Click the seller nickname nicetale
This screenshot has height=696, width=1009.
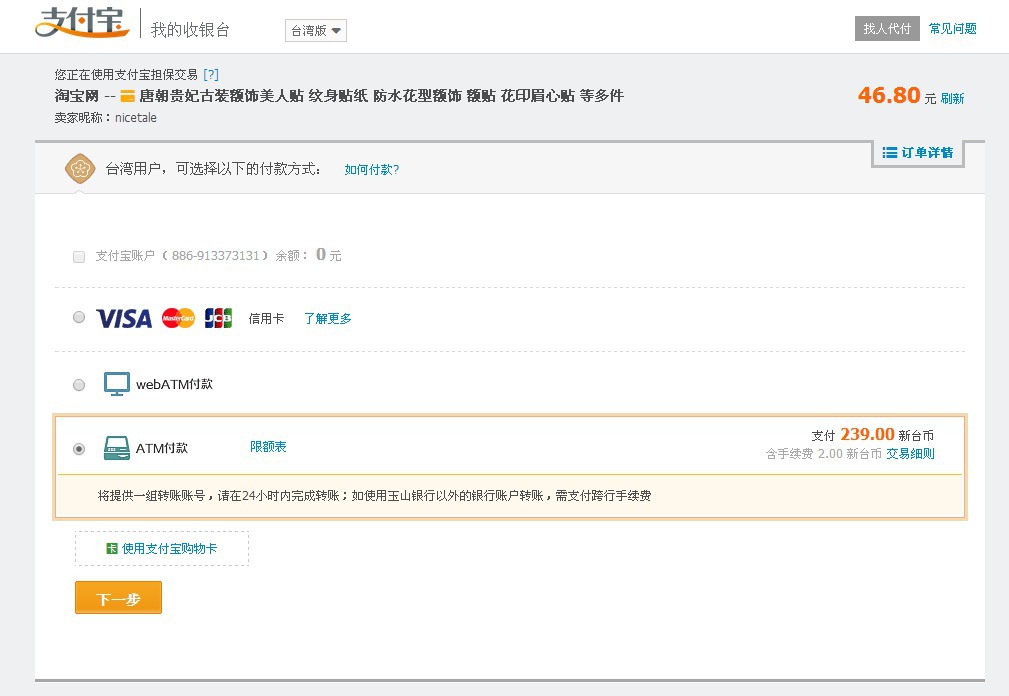136,118
